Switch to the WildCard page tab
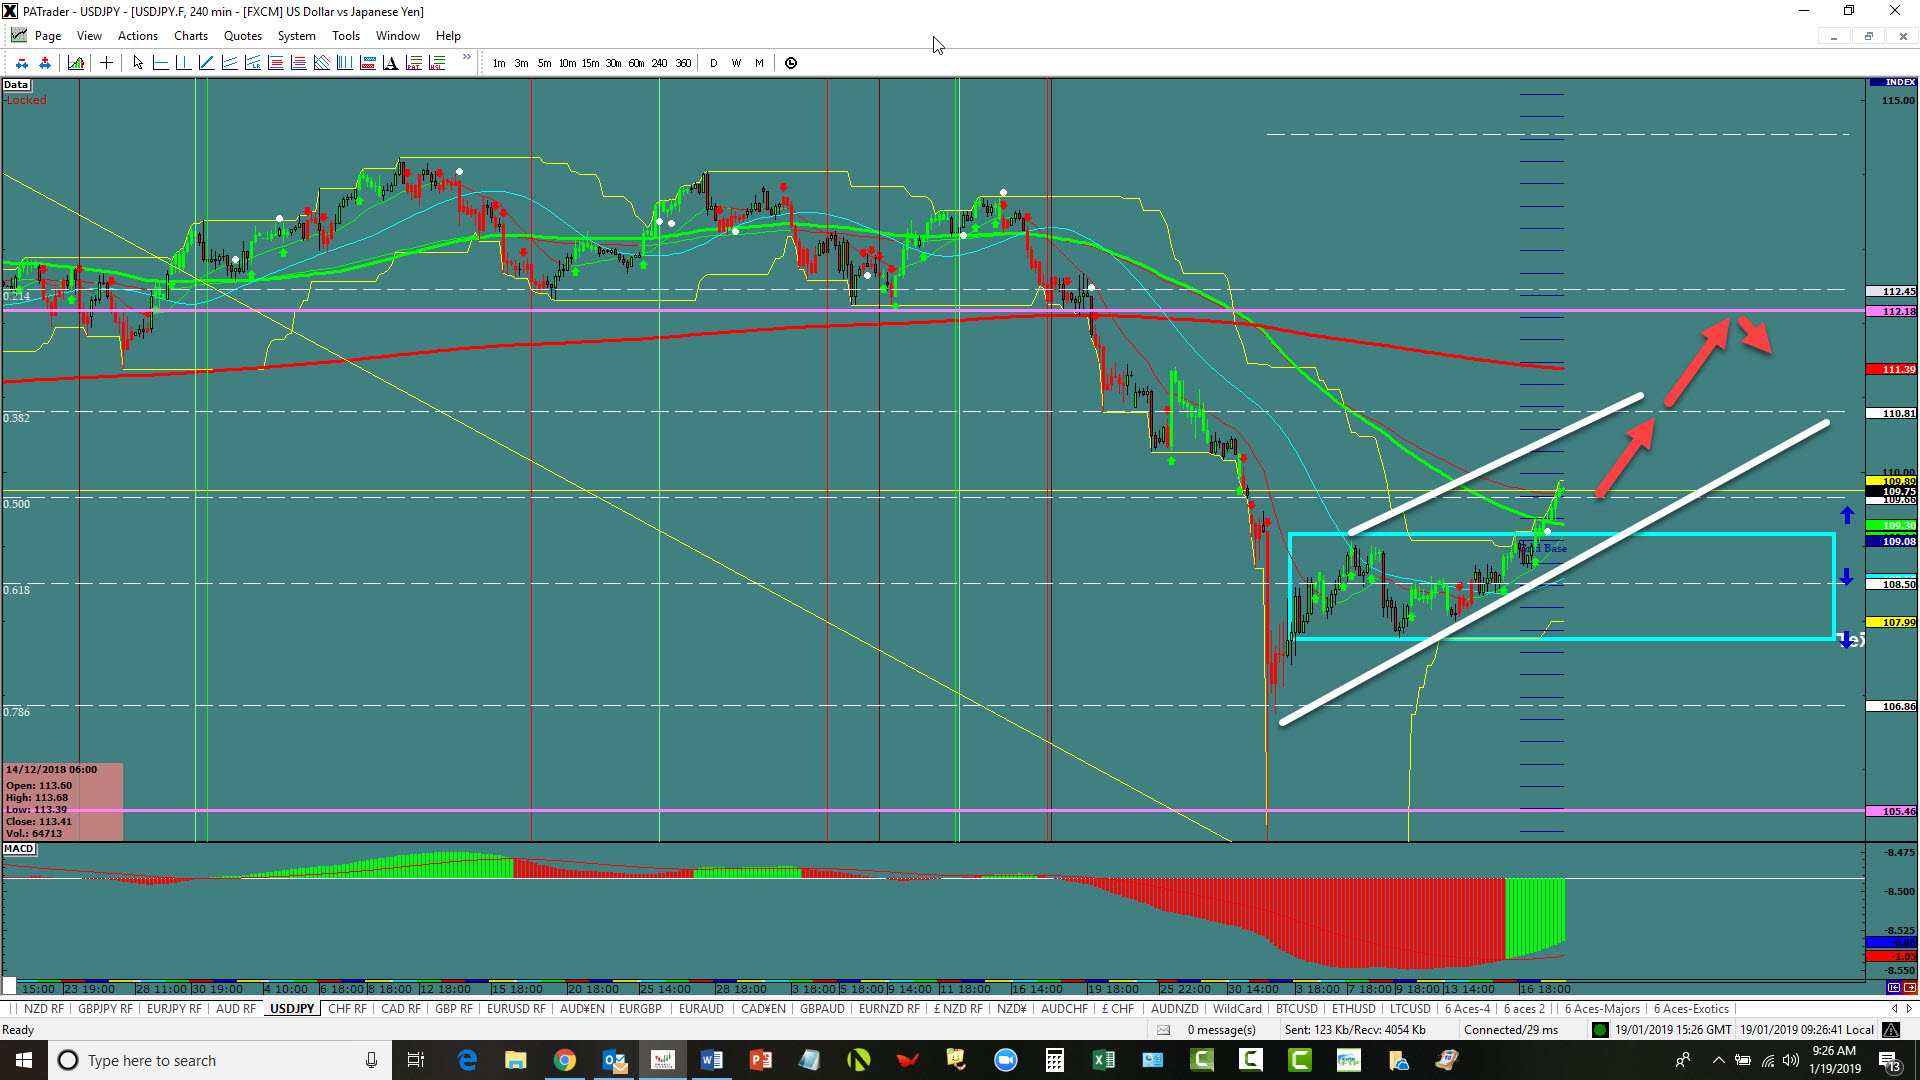This screenshot has width=1920, height=1080. click(1237, 1009)
